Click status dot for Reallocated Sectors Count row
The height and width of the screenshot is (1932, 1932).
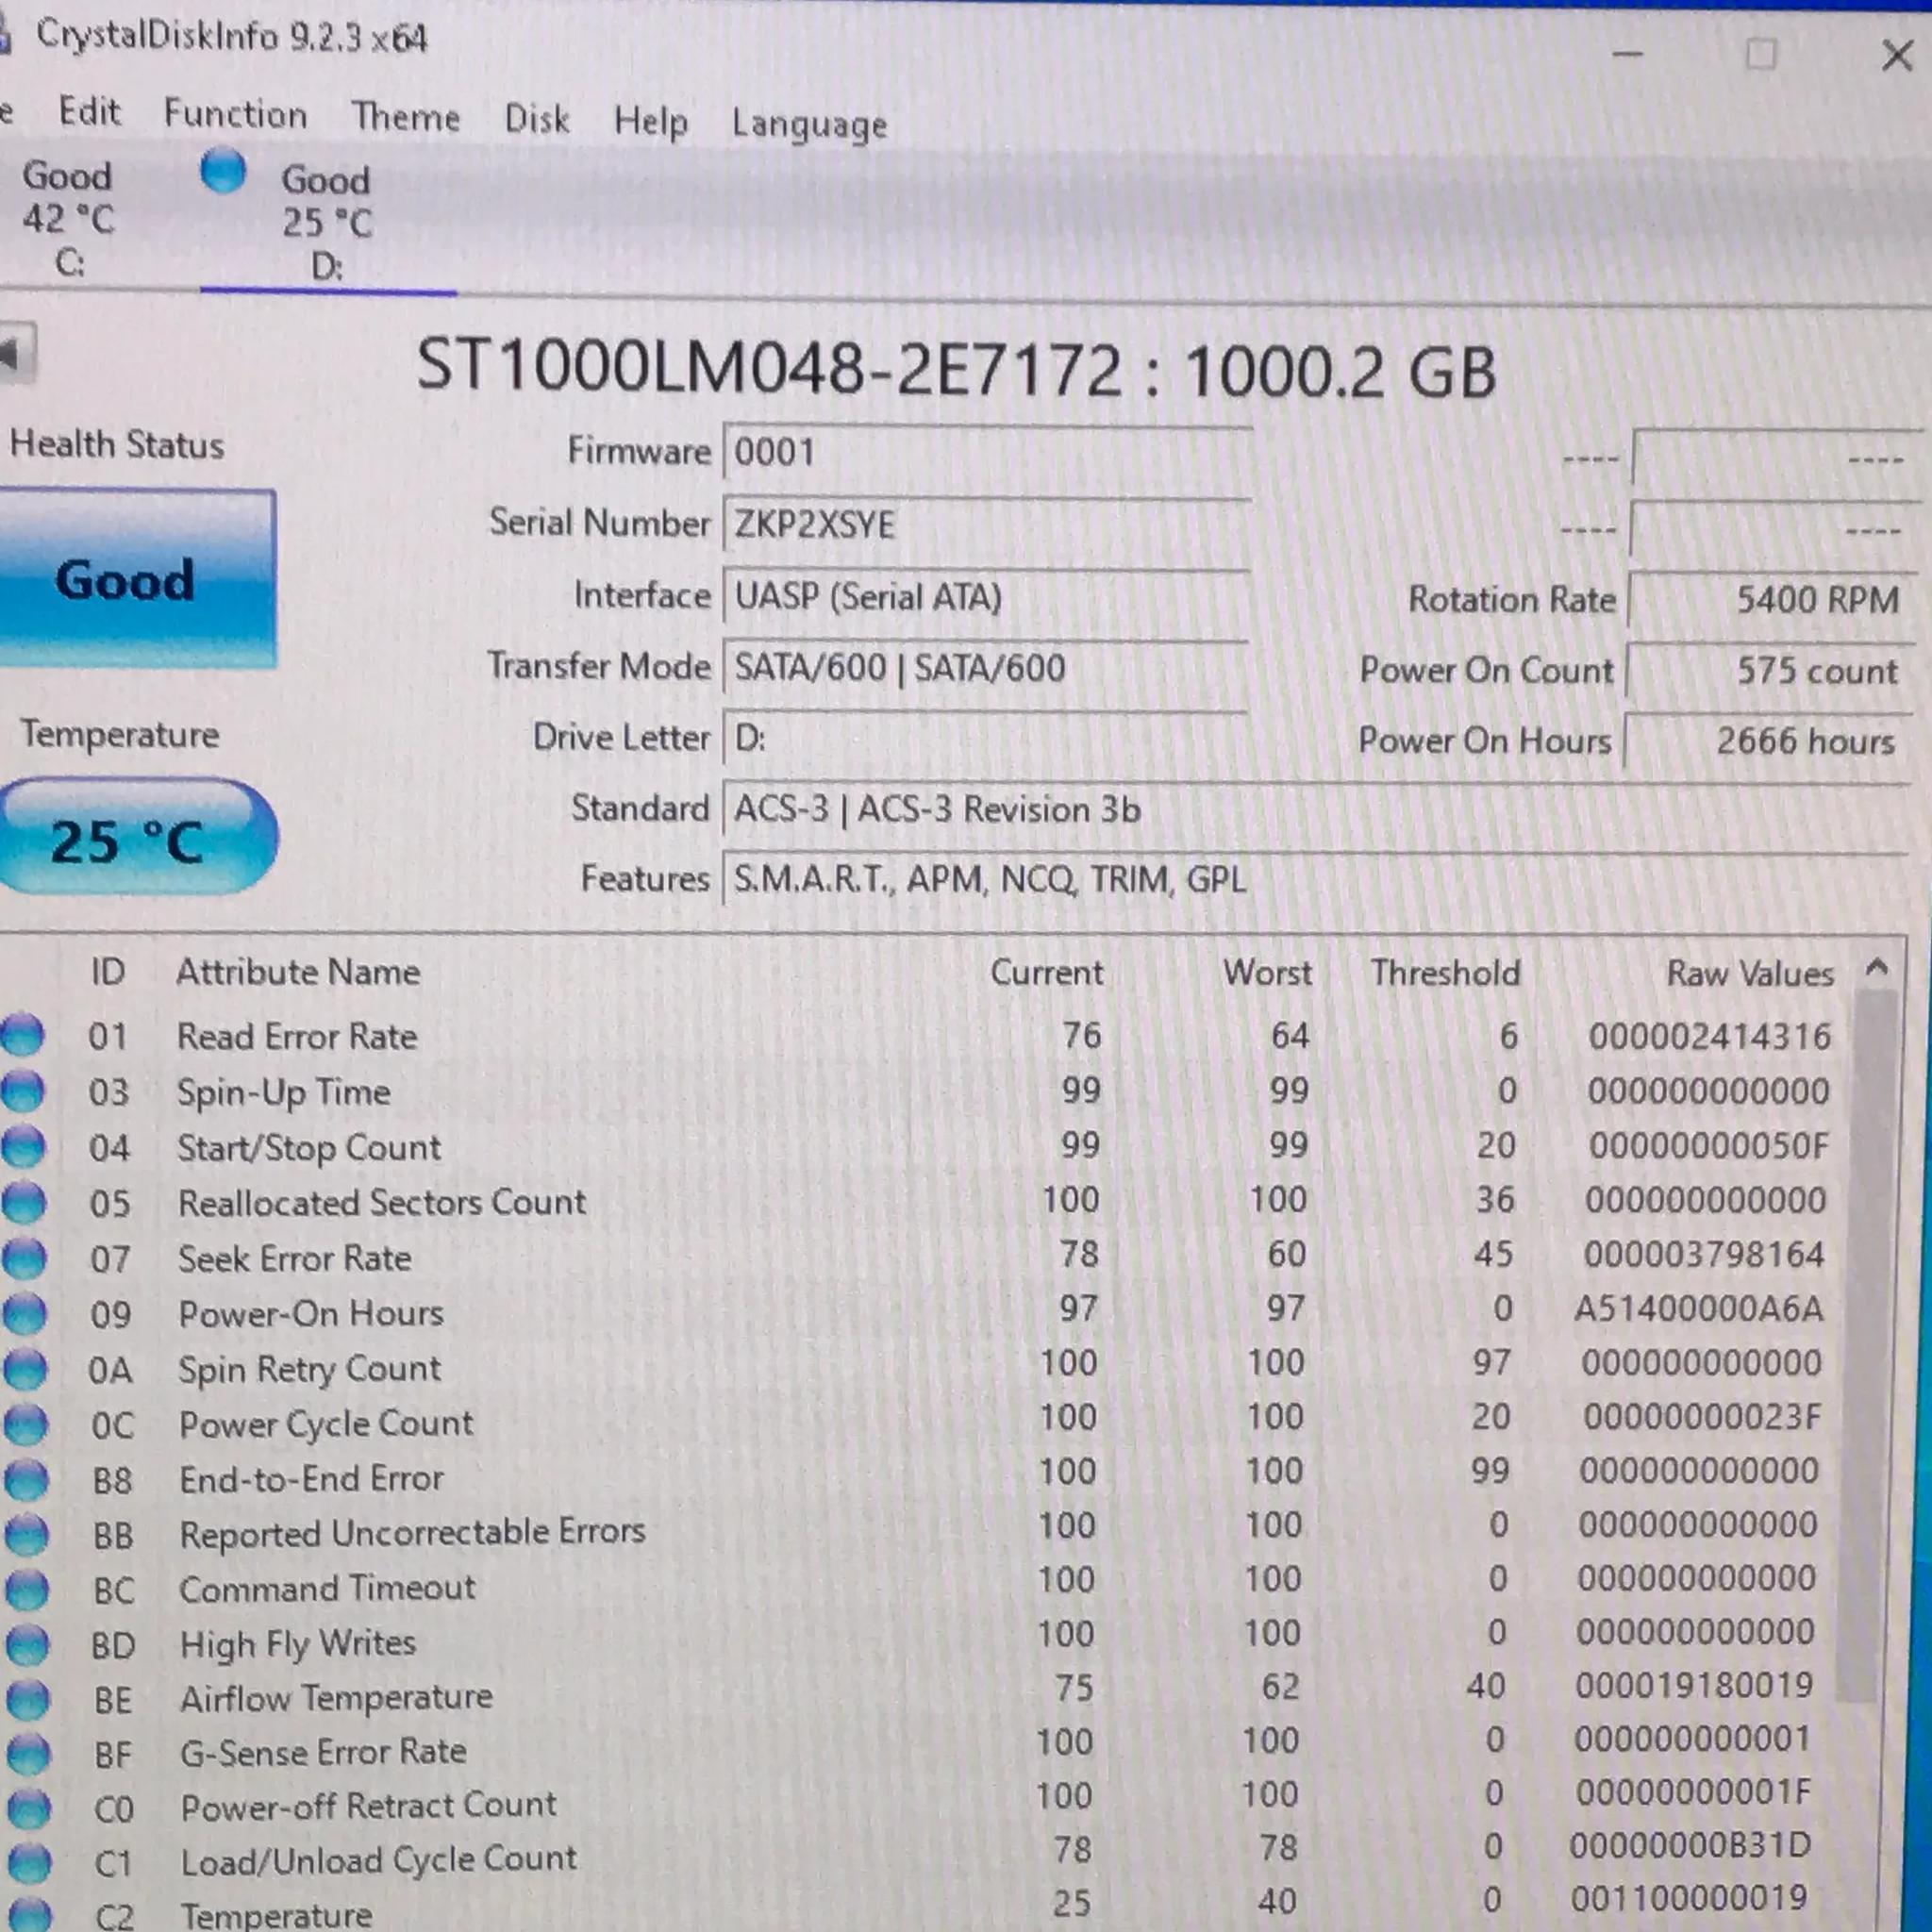tap(24, 1202)
